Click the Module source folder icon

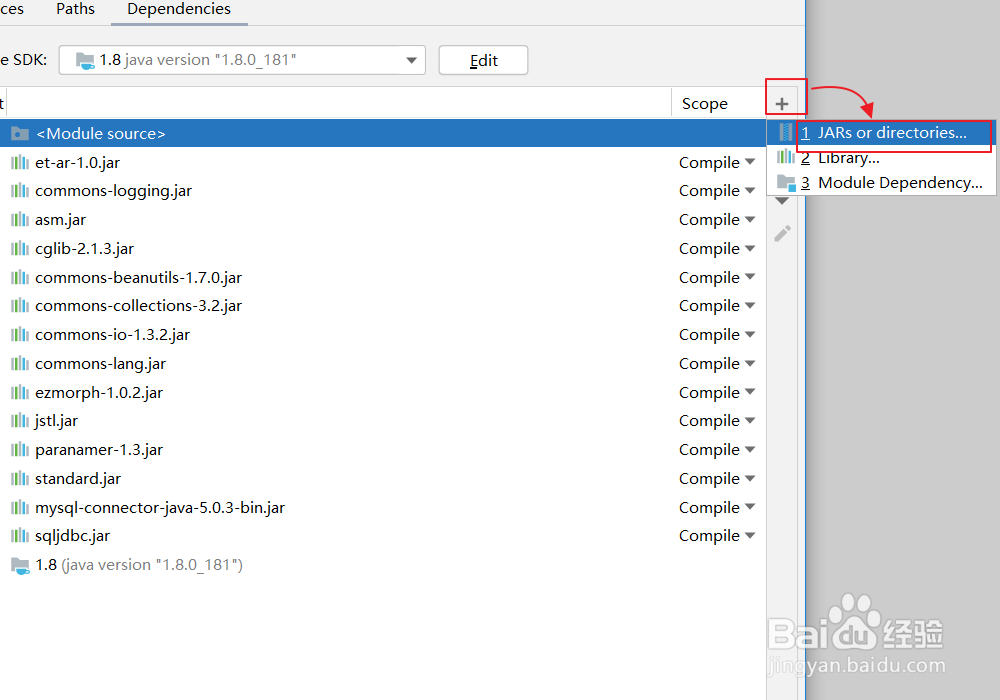tap(20, 133)
